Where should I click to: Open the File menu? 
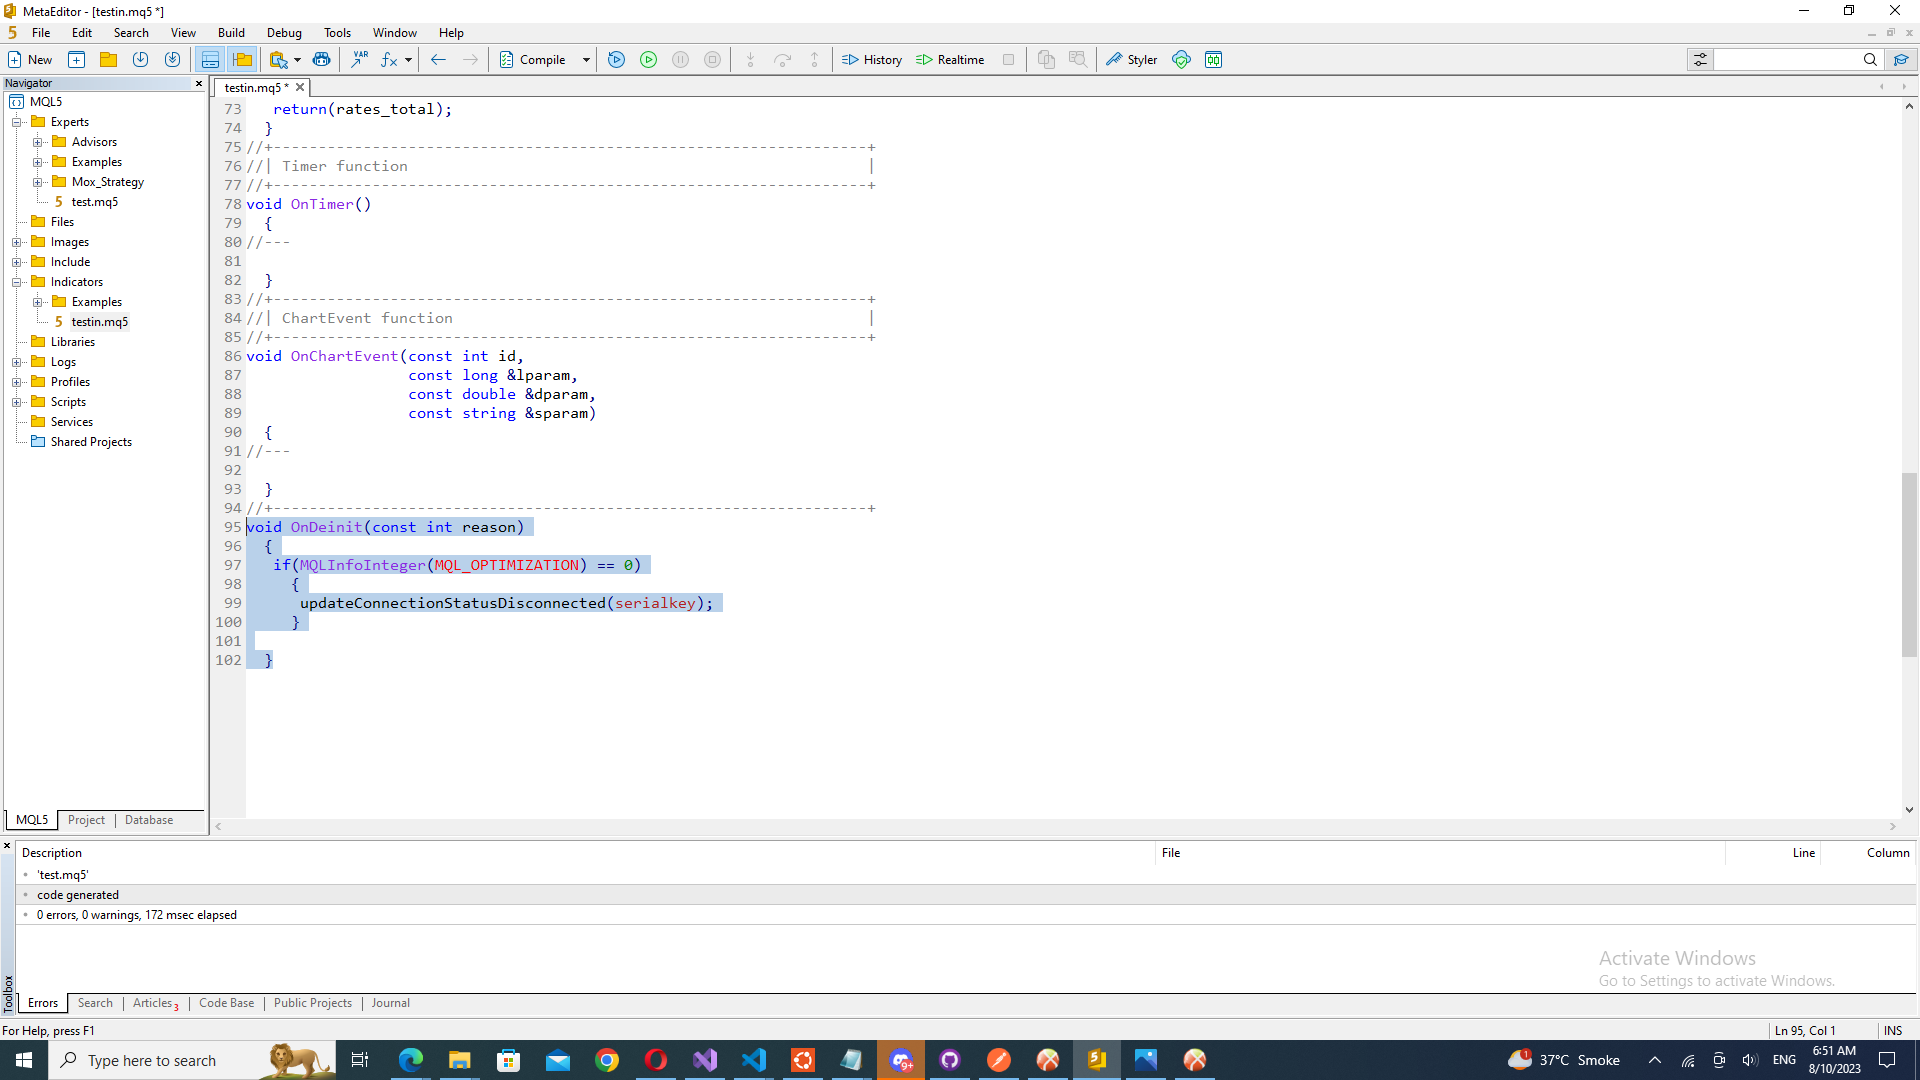click(41, 33)
